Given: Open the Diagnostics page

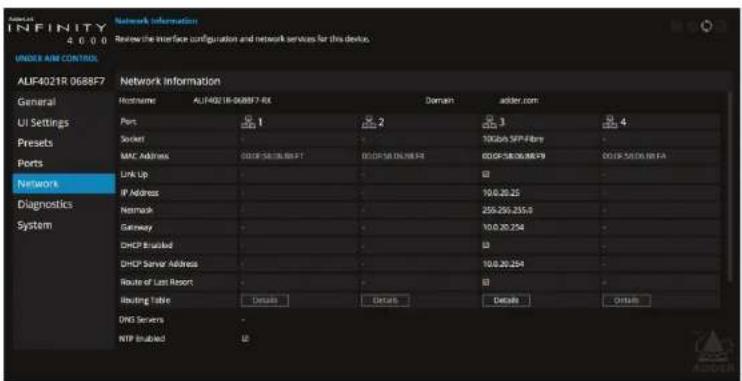Looking at the screenshot, I should (x=45, y=204).
